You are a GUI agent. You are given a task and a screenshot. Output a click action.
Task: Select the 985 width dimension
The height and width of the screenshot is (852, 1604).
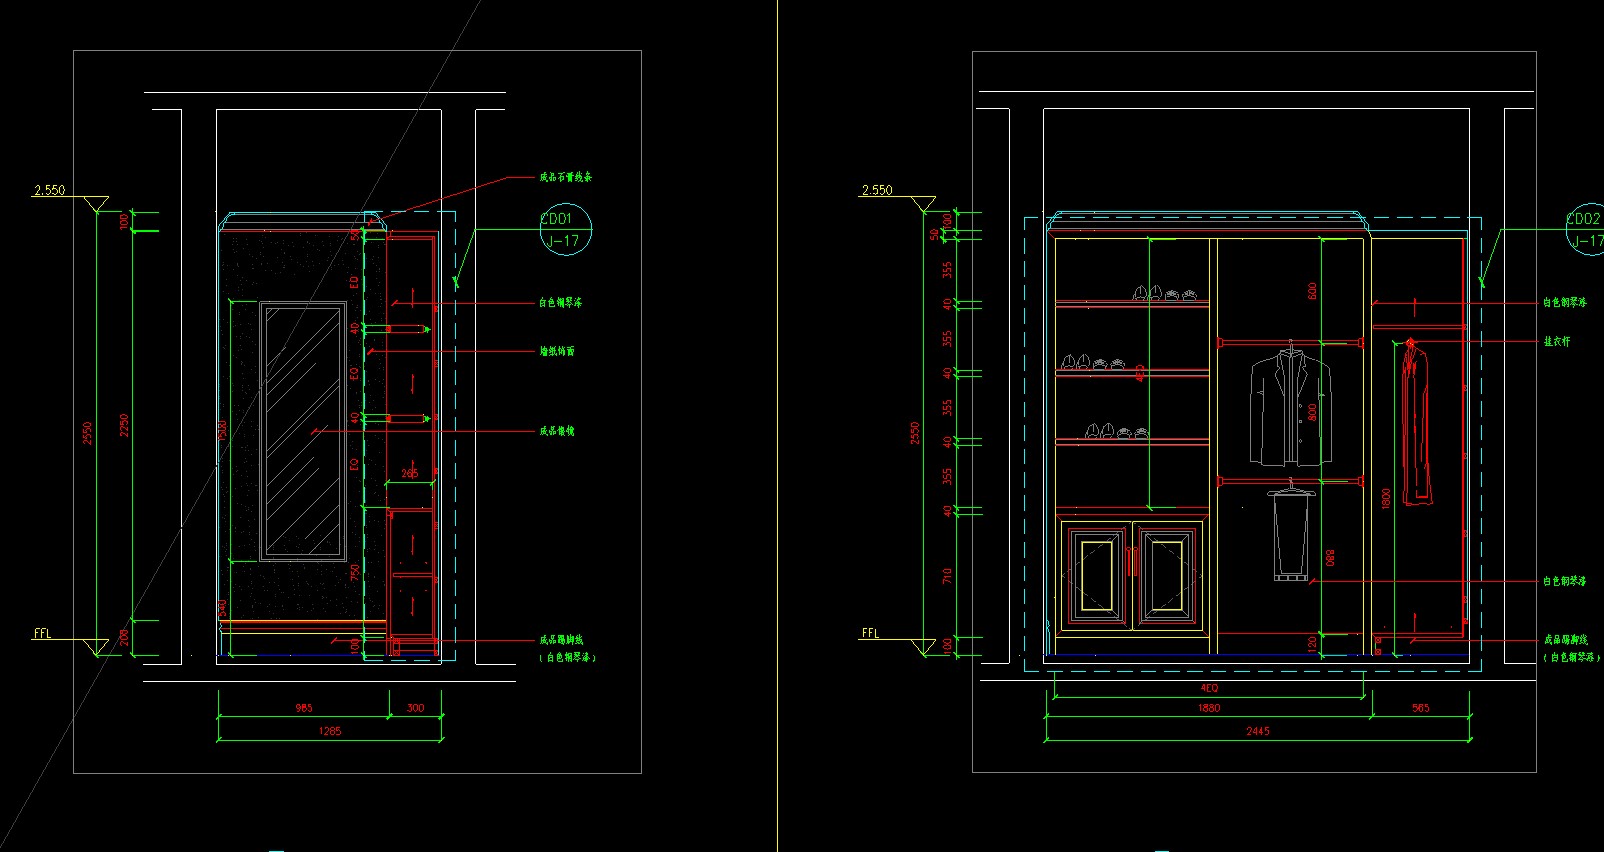tap(304, 708)
